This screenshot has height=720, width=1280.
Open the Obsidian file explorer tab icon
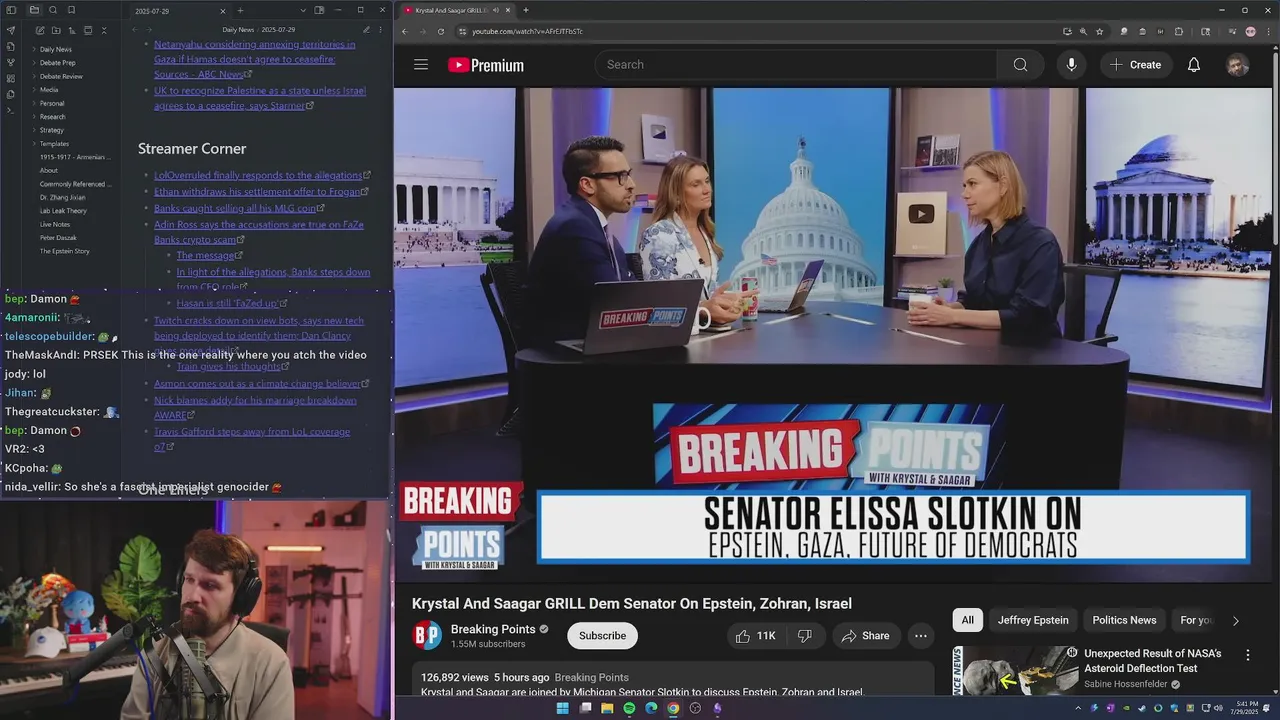34,10
